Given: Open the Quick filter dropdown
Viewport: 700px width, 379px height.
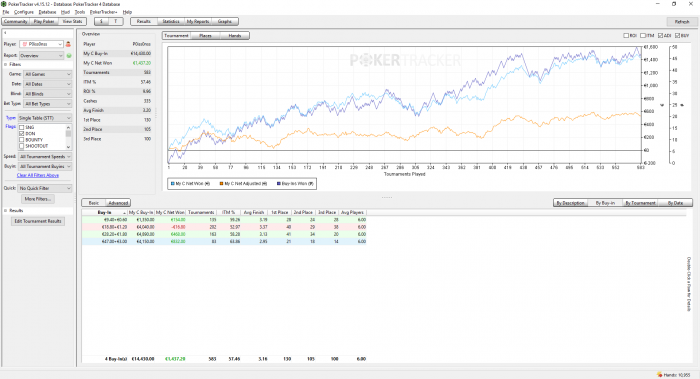Looking at the screenshot, I should [x=45, y=188].
